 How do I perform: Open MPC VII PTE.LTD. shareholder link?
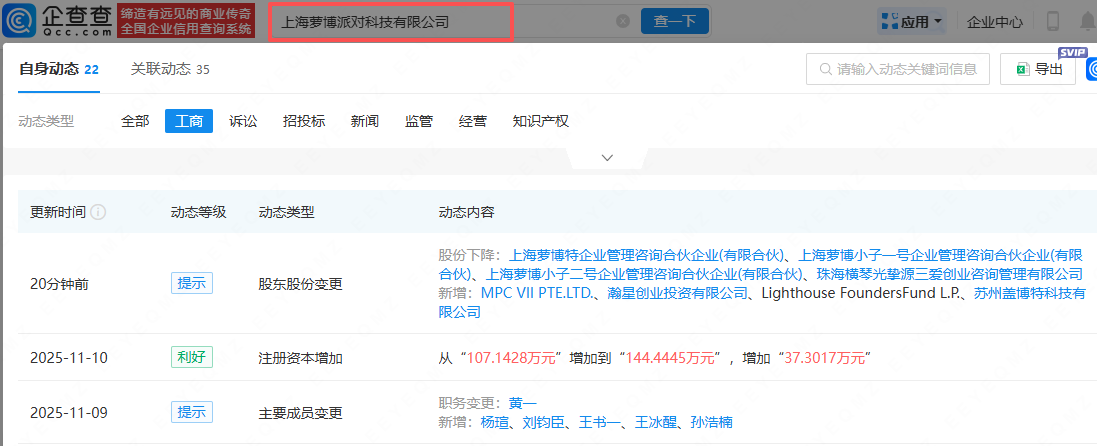[538, 293]
